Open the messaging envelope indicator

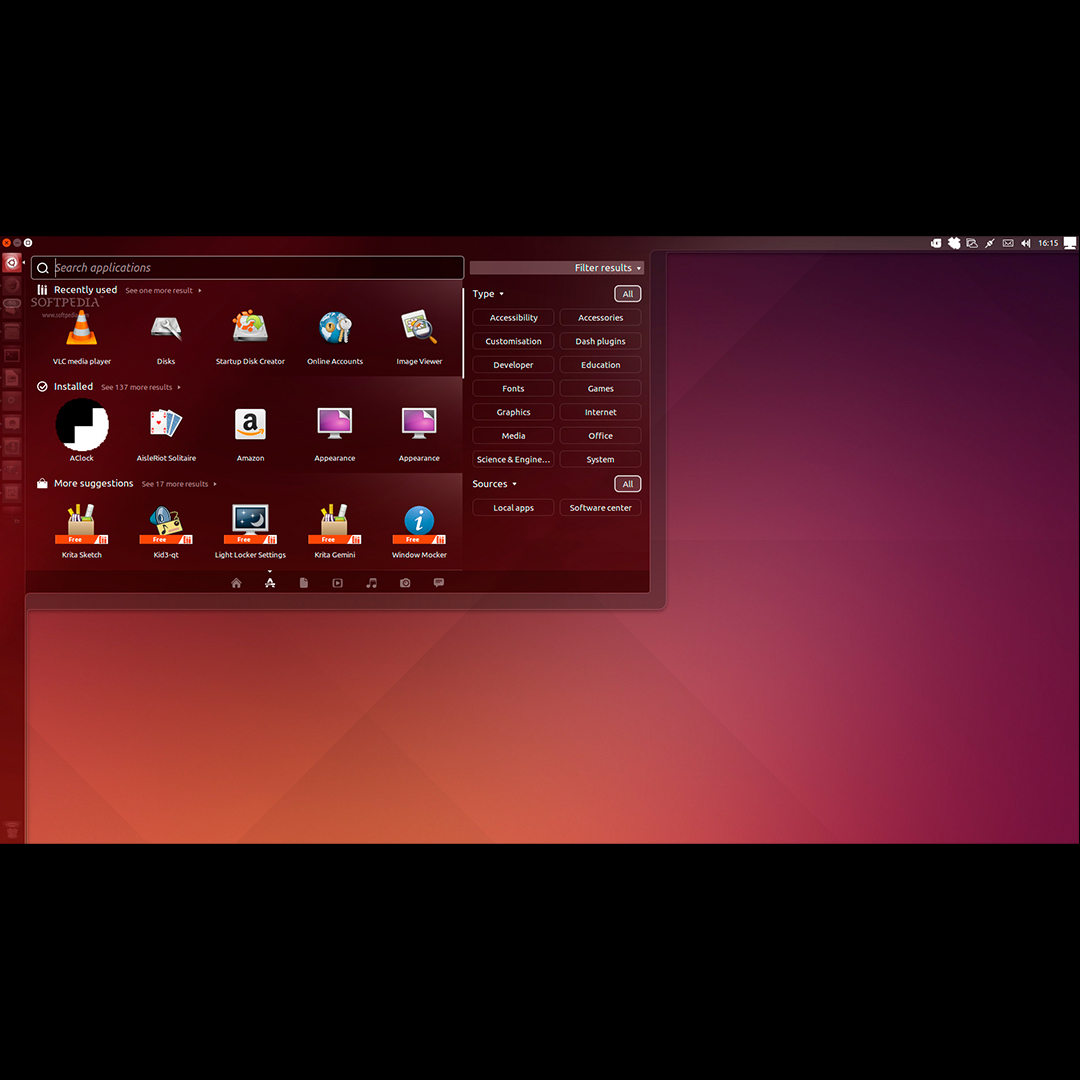[1007, 242]
